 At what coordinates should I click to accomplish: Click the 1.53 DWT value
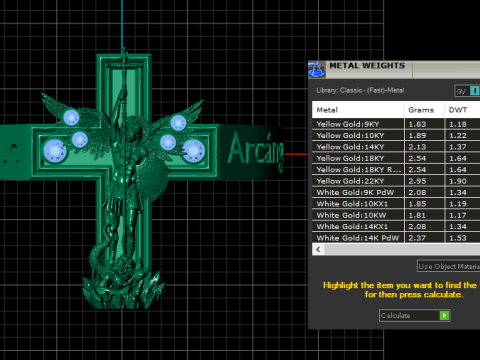coord(458,238)
